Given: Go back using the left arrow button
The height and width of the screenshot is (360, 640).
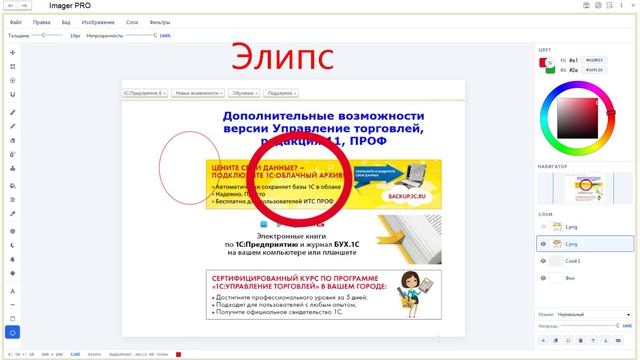Looking at the screenshot, I should pos(11,6).
